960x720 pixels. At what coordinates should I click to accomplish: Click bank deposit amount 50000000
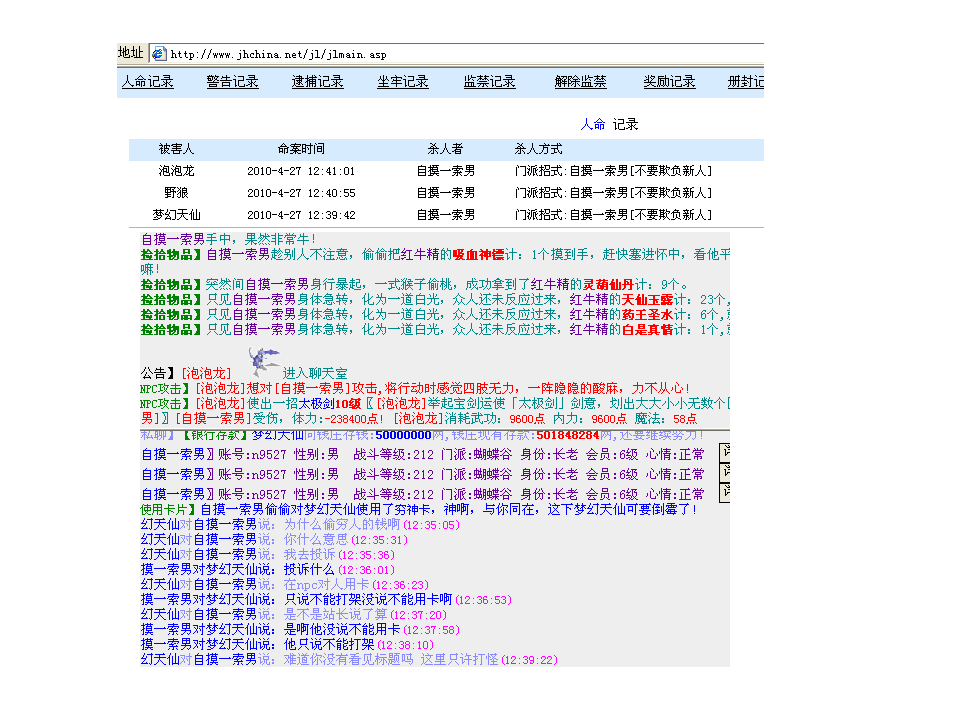tap(403, 435)
